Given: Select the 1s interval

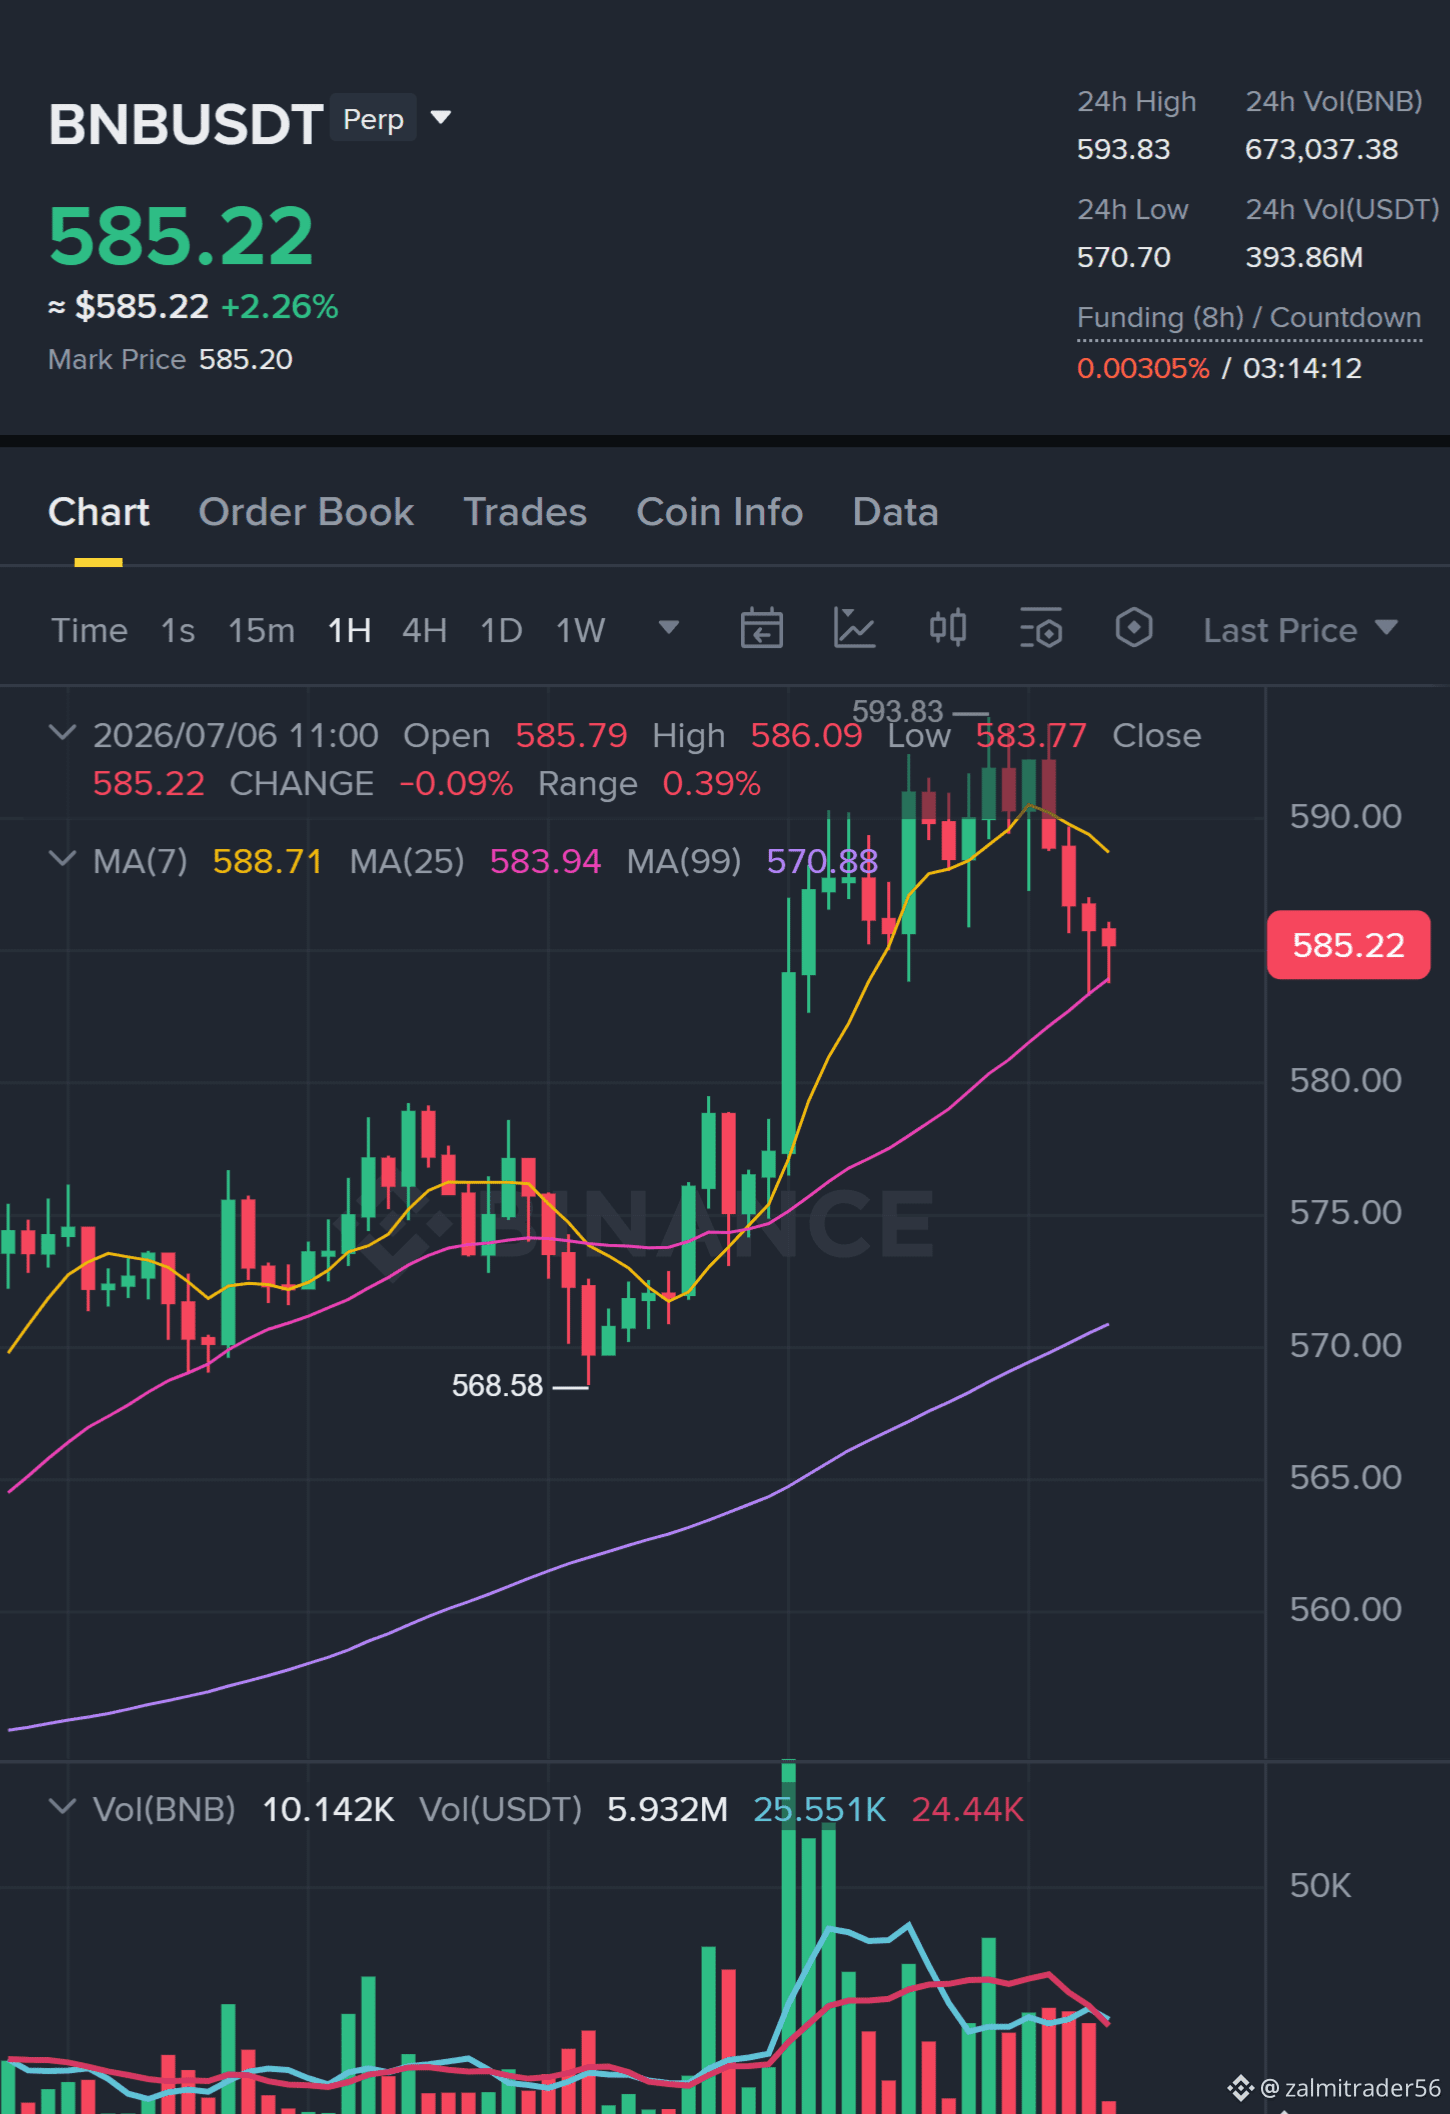Looking at the screenshot, I should [178, 630].
